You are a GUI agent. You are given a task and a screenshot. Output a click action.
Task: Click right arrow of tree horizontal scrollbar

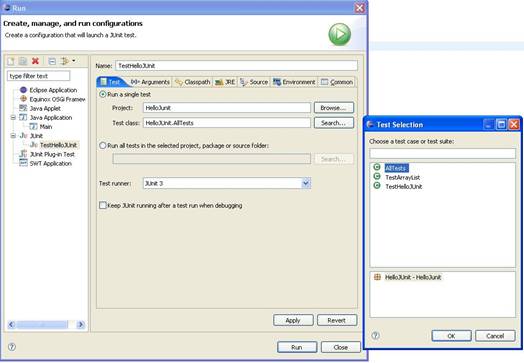80,325
